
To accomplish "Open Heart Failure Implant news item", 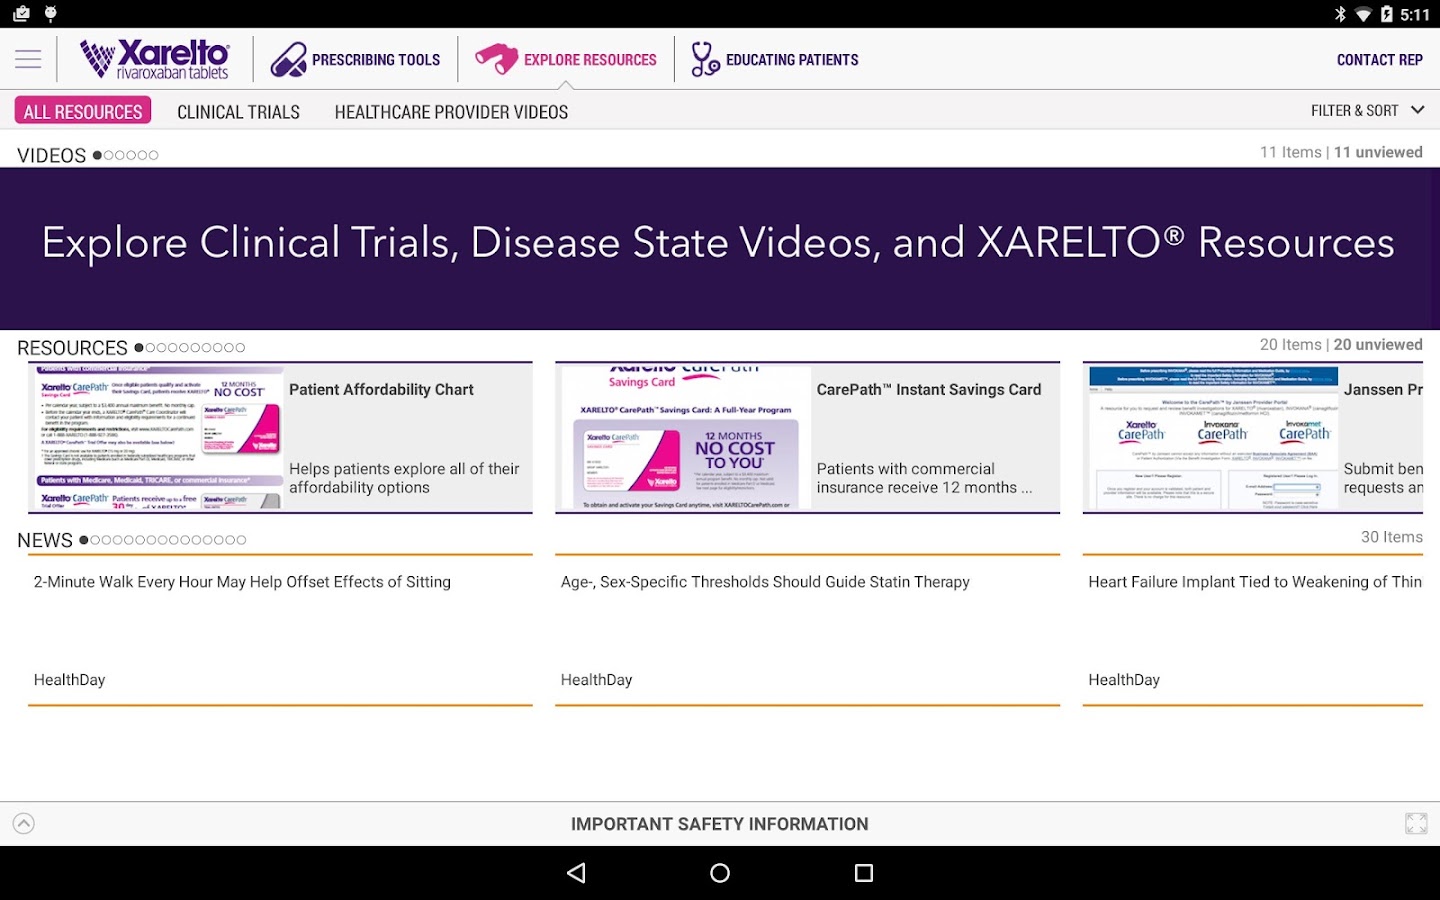I will point(1252,630).
